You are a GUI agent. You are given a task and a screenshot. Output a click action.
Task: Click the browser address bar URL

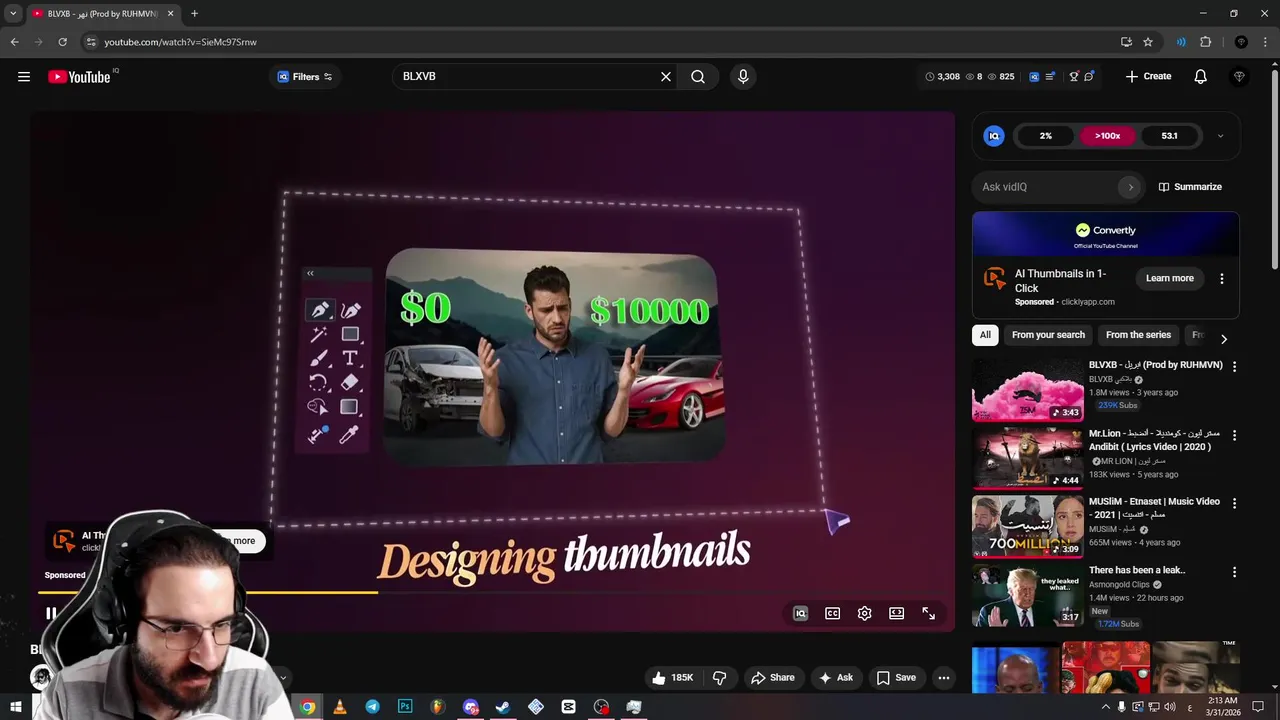181,42
